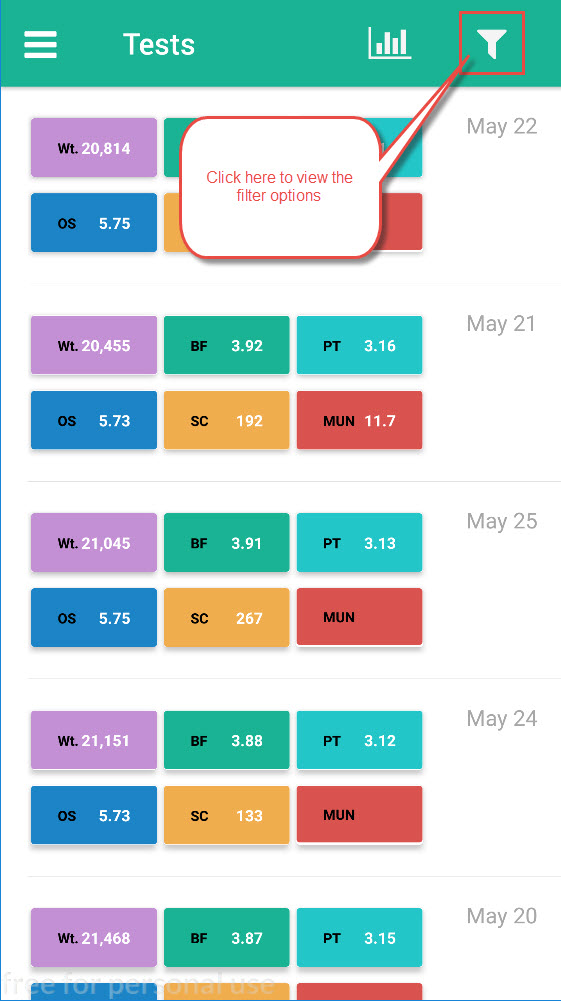The image size is (561, 1001).
Task: Click the May 24 date label
Action: 502,719
